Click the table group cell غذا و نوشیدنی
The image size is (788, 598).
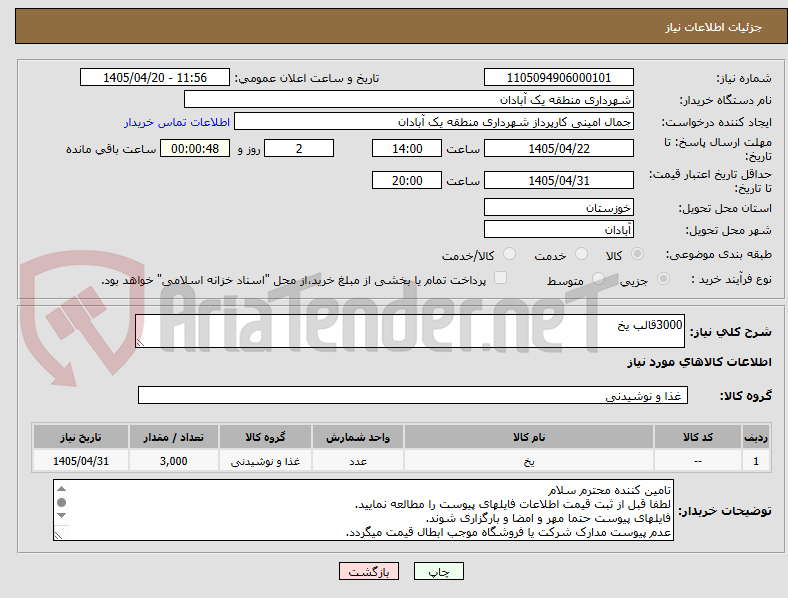click(x=265, y=461)
